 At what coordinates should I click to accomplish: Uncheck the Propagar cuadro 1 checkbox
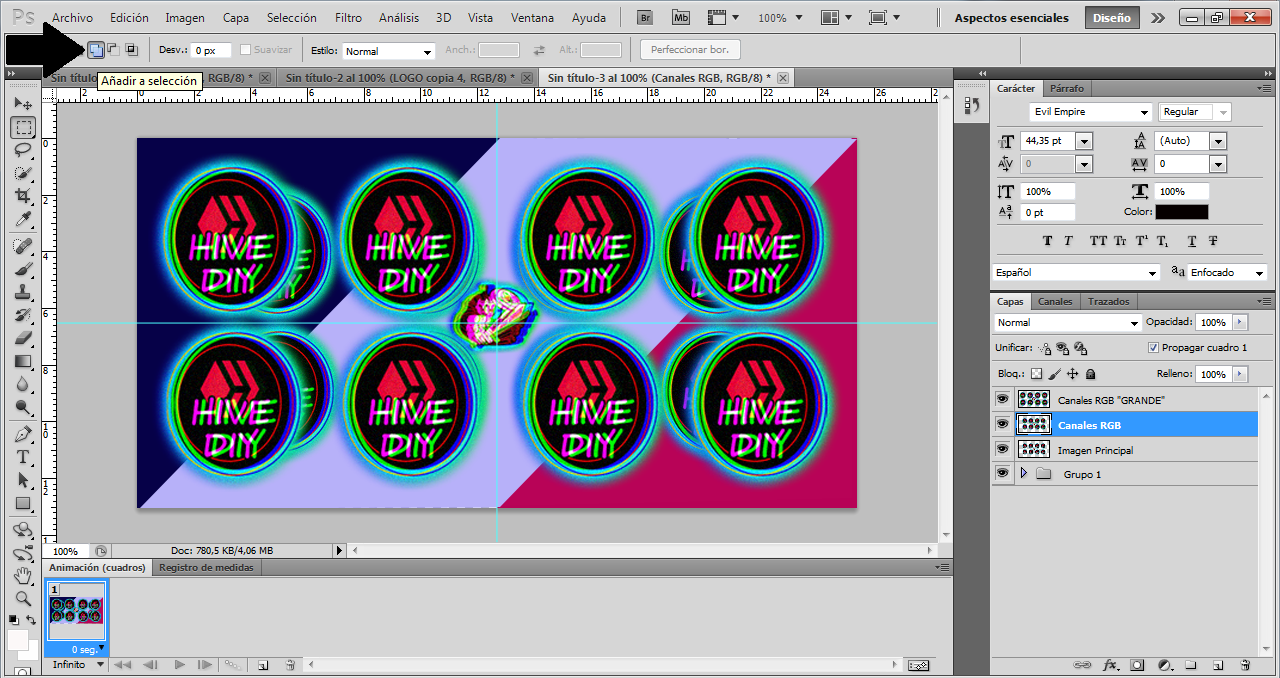[1154, 348]
